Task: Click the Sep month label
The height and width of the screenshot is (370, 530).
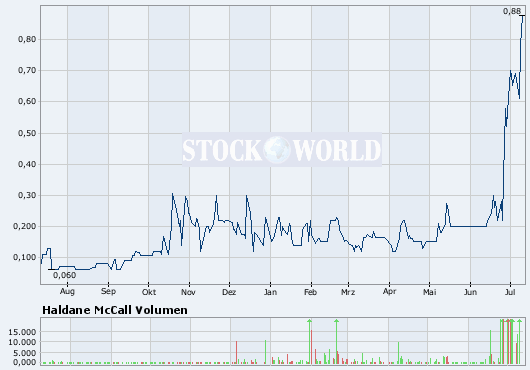Action: click(x=108, y=292)
